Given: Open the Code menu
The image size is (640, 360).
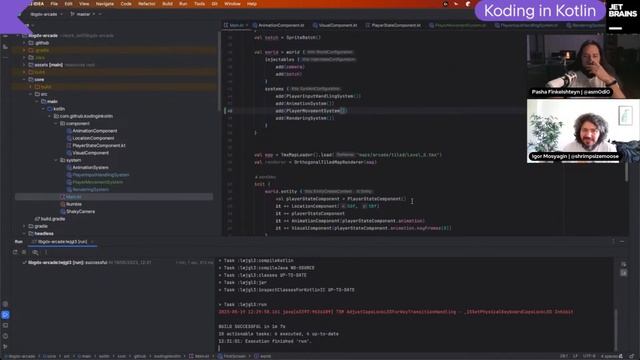Looking at the screenshot, I should [x=126, y=4].
